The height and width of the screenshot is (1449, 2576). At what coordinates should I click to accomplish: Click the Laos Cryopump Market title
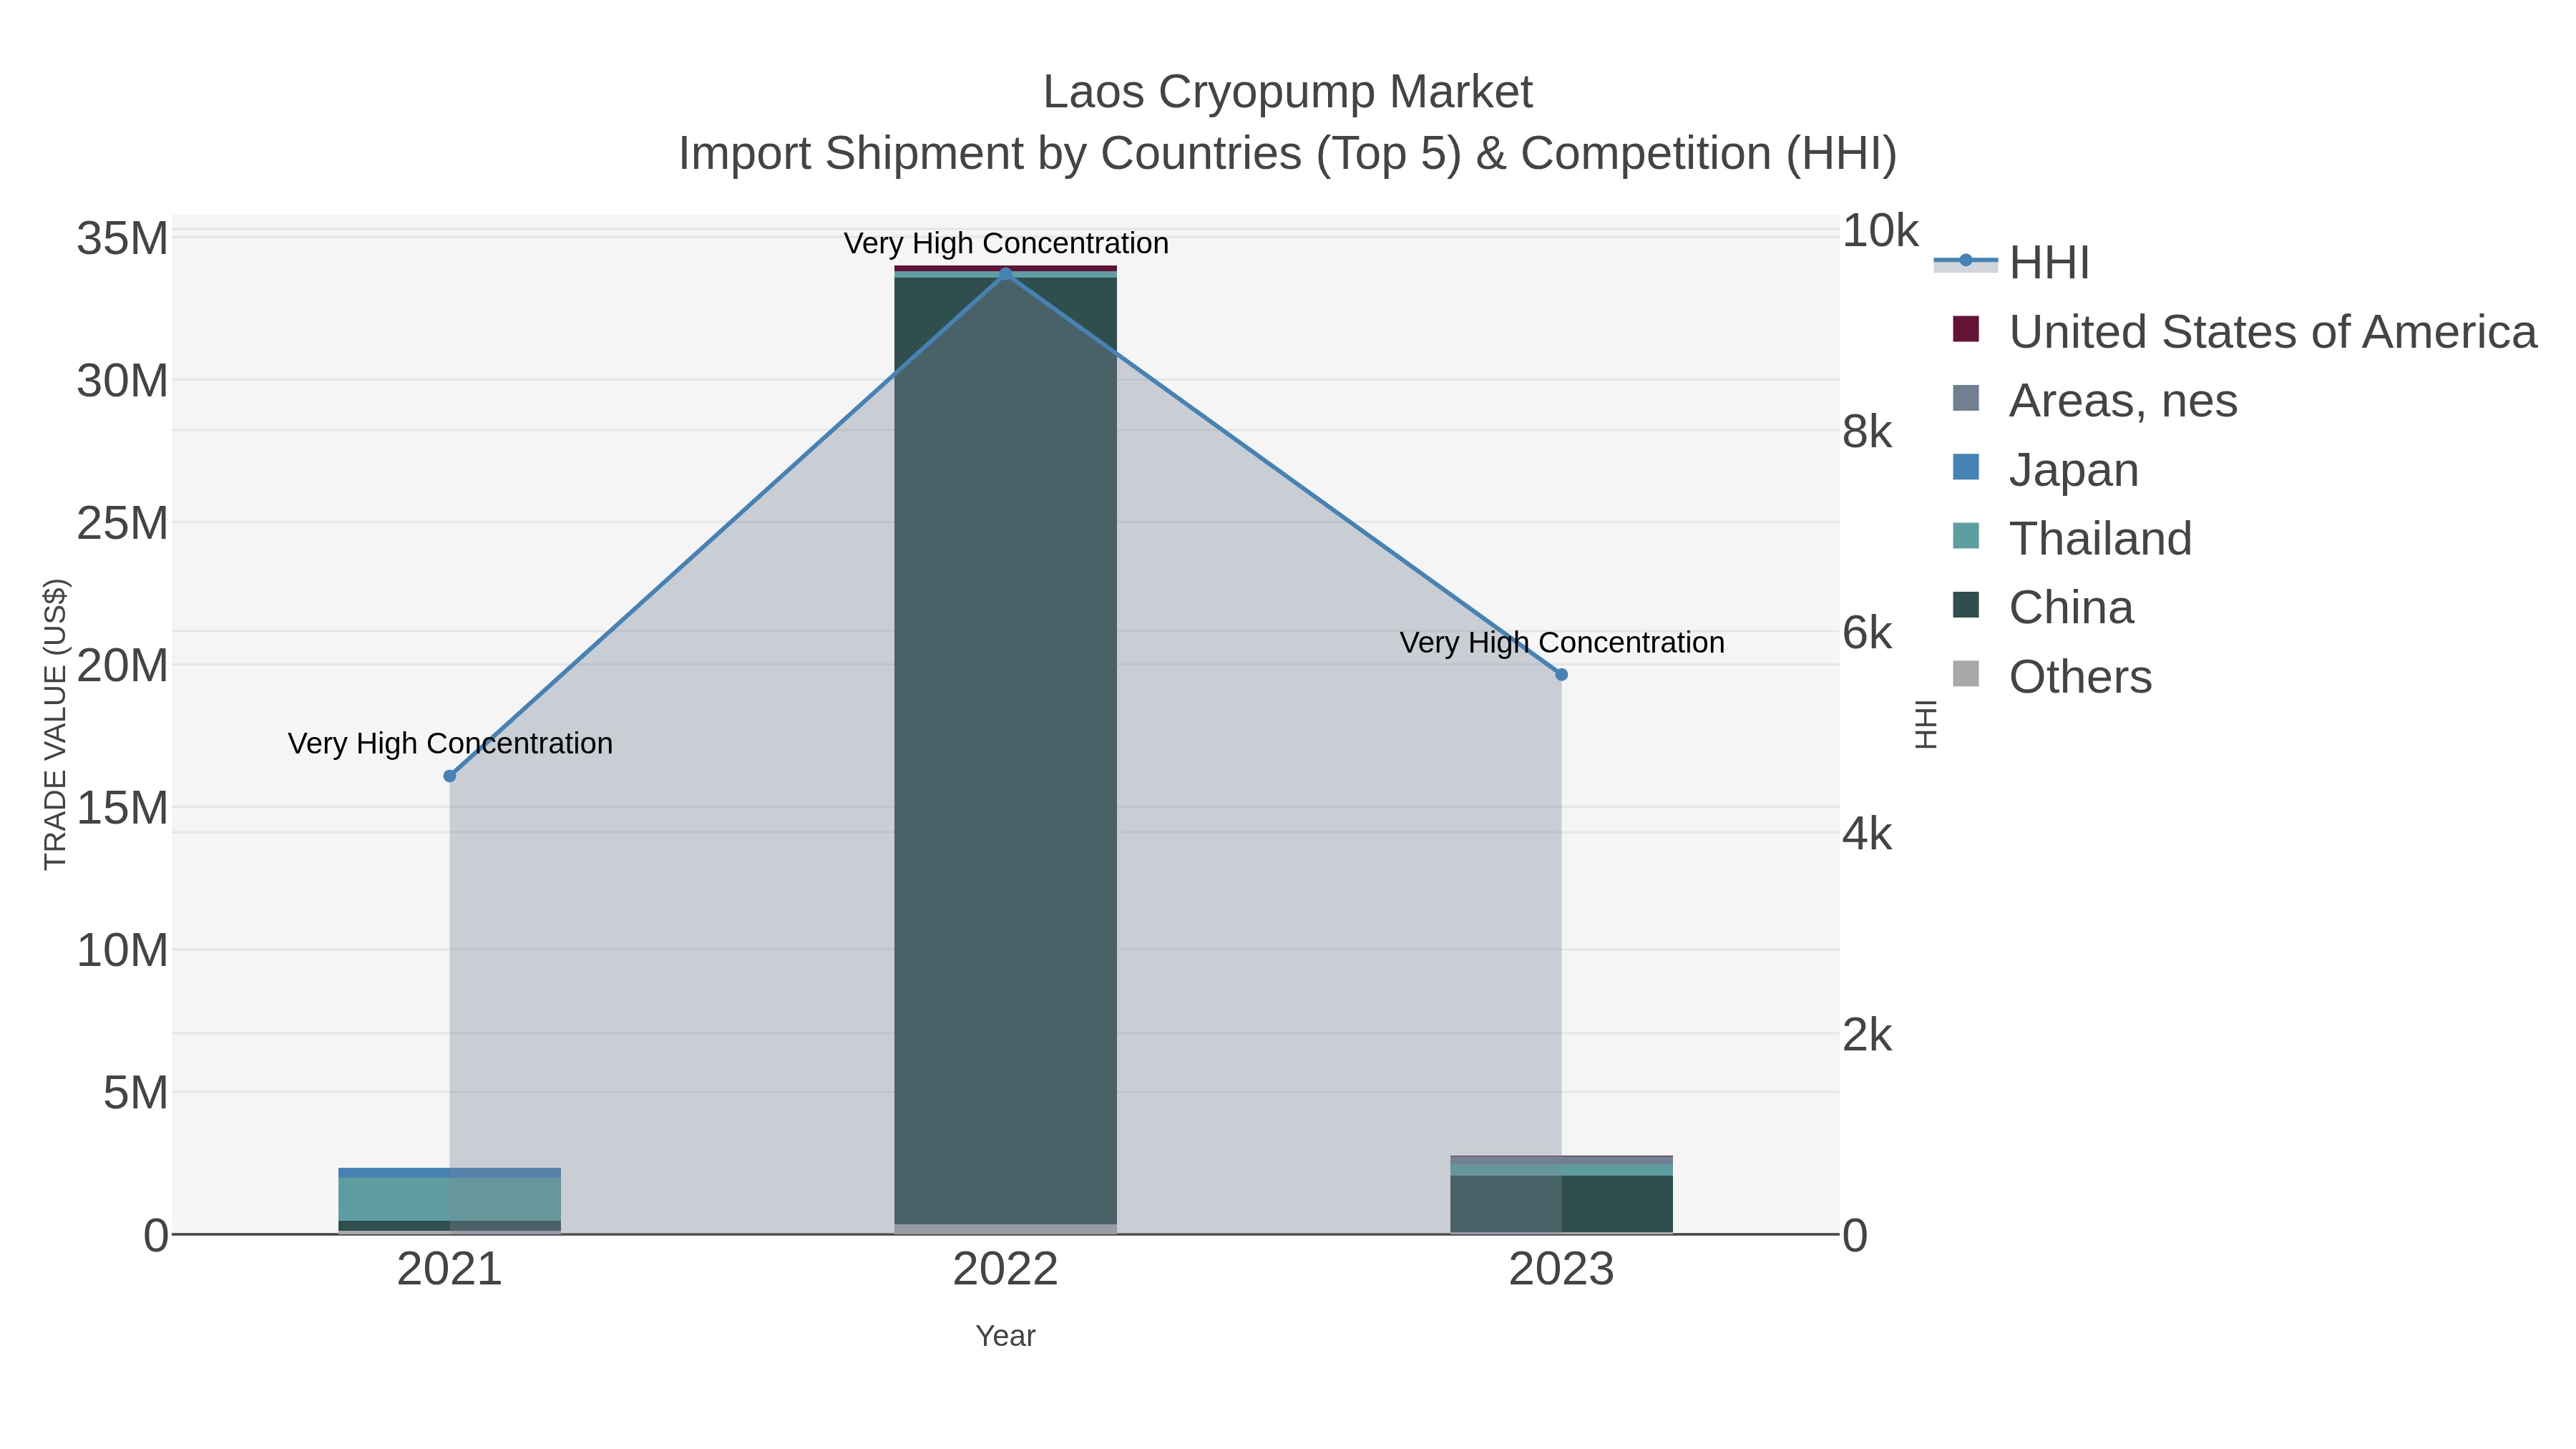[x=1288, y=92]
